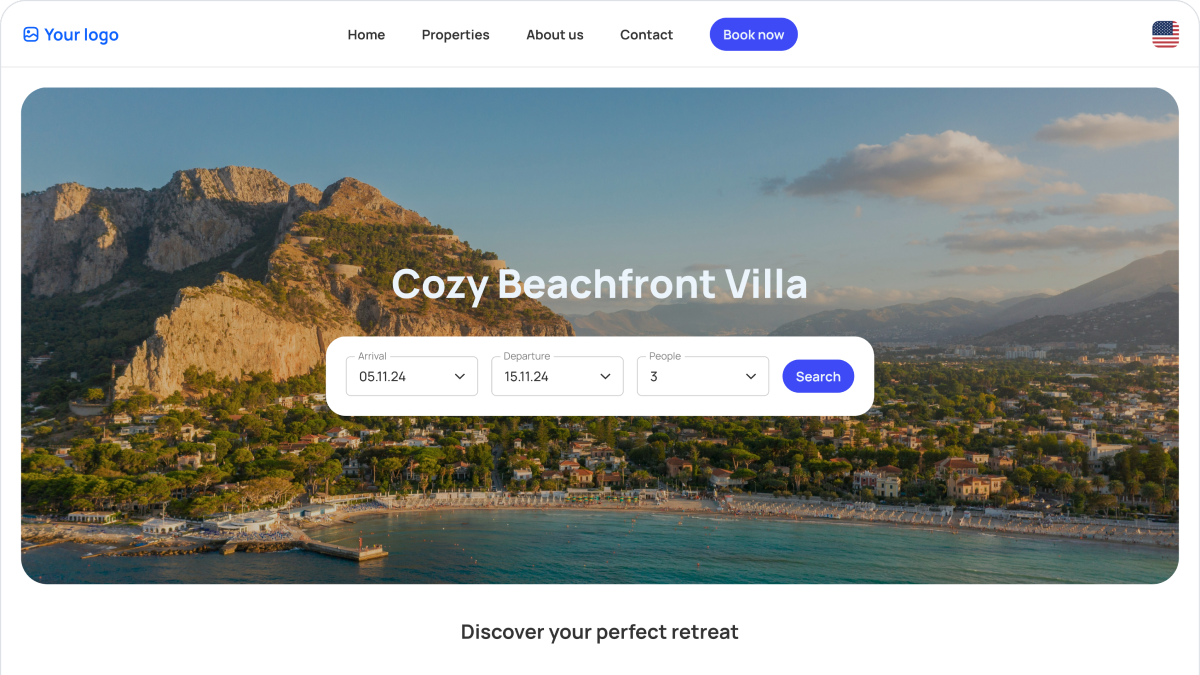1200x675 pixels.
Task: Go to the Home menu item
Action: (x=366, y=35)
